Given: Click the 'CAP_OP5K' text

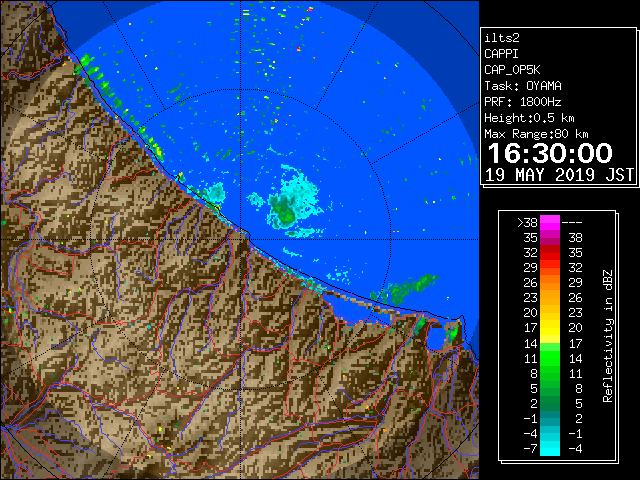Looking at the screenshot, I should pos(512,70).
